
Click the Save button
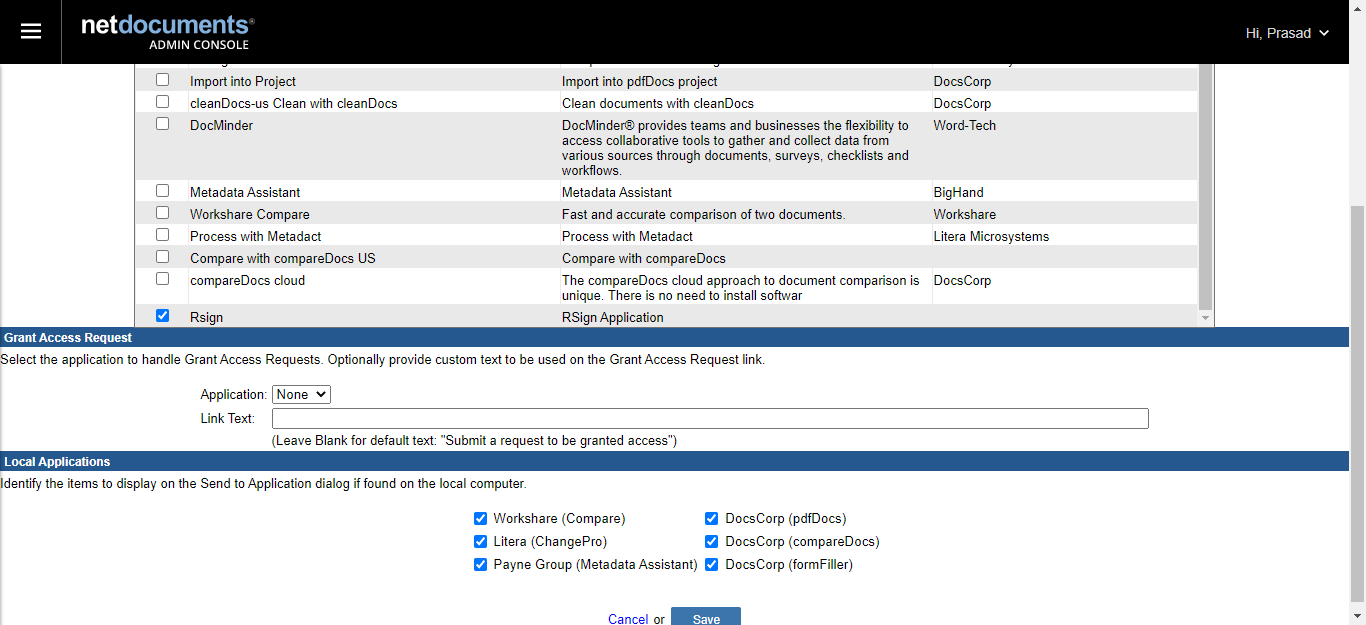click(x=705, y=617)
